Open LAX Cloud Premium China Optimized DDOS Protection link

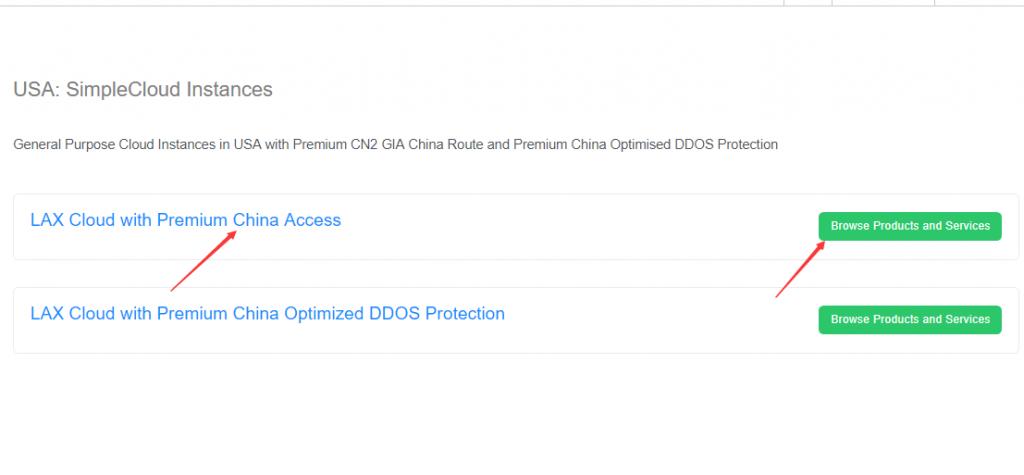(x=267, y=314)
